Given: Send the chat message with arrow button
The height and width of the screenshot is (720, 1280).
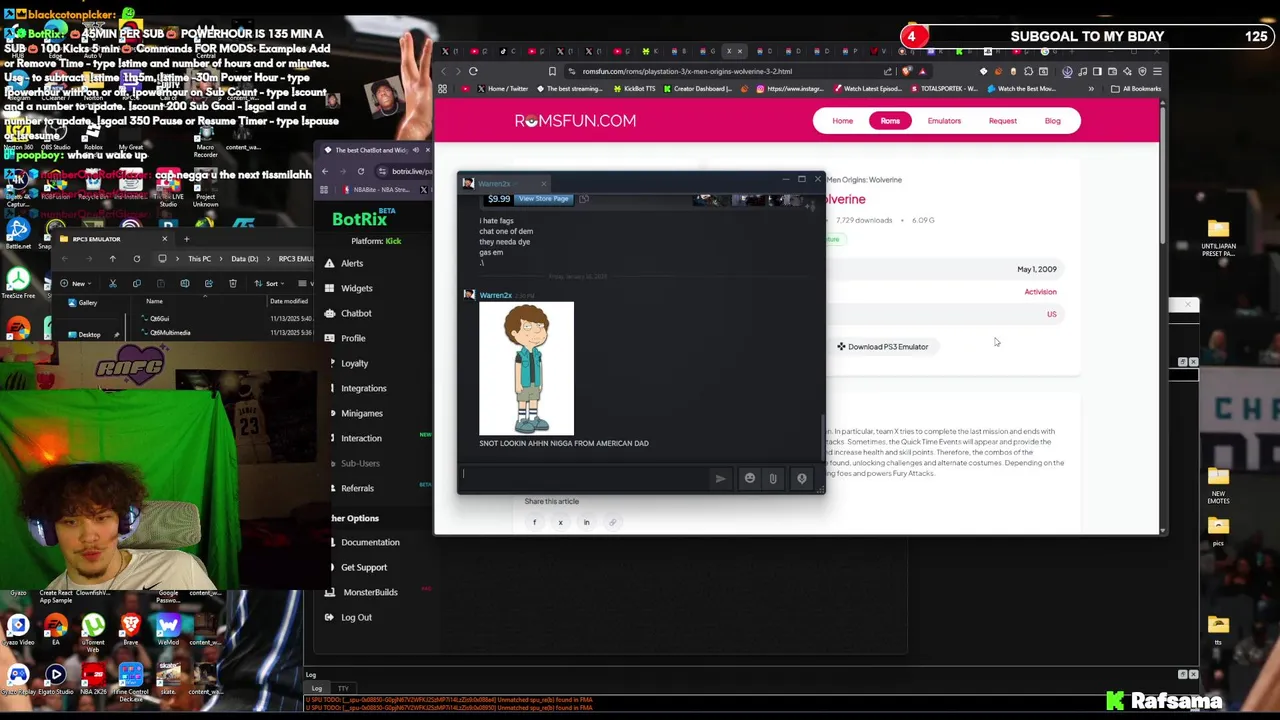Looking at the screenshot, I should tap(720, 479).
